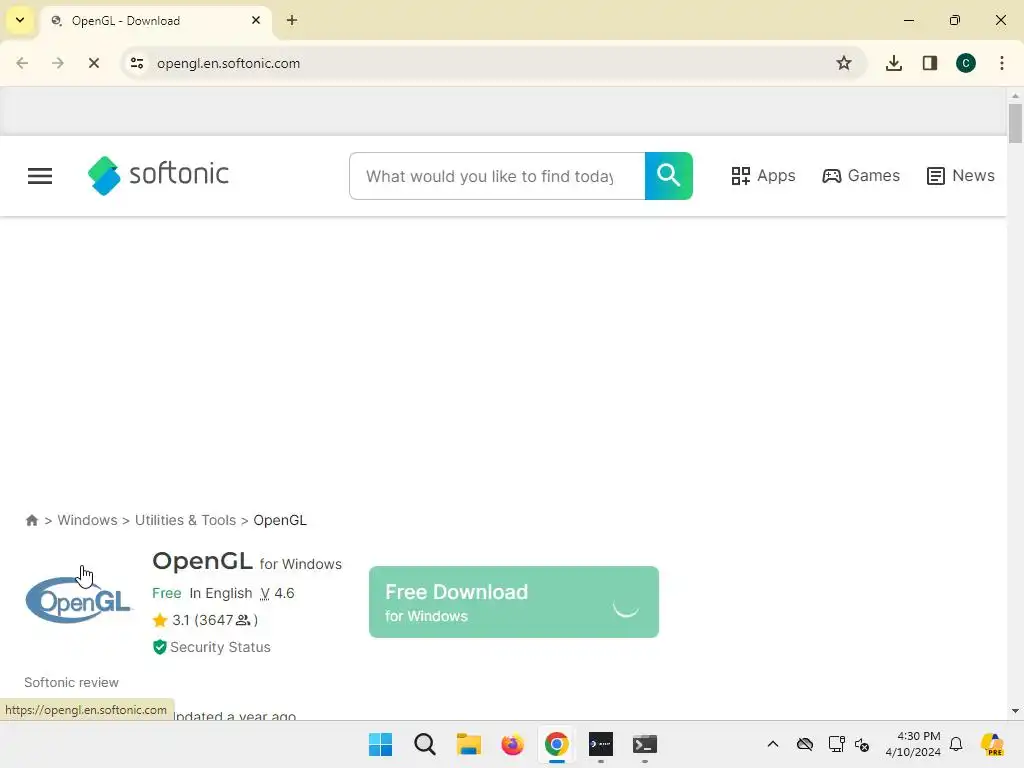This screenshot has height=768, width=1024.
Task: Select the OpenGL breadcrumb text
Action: 280,520
